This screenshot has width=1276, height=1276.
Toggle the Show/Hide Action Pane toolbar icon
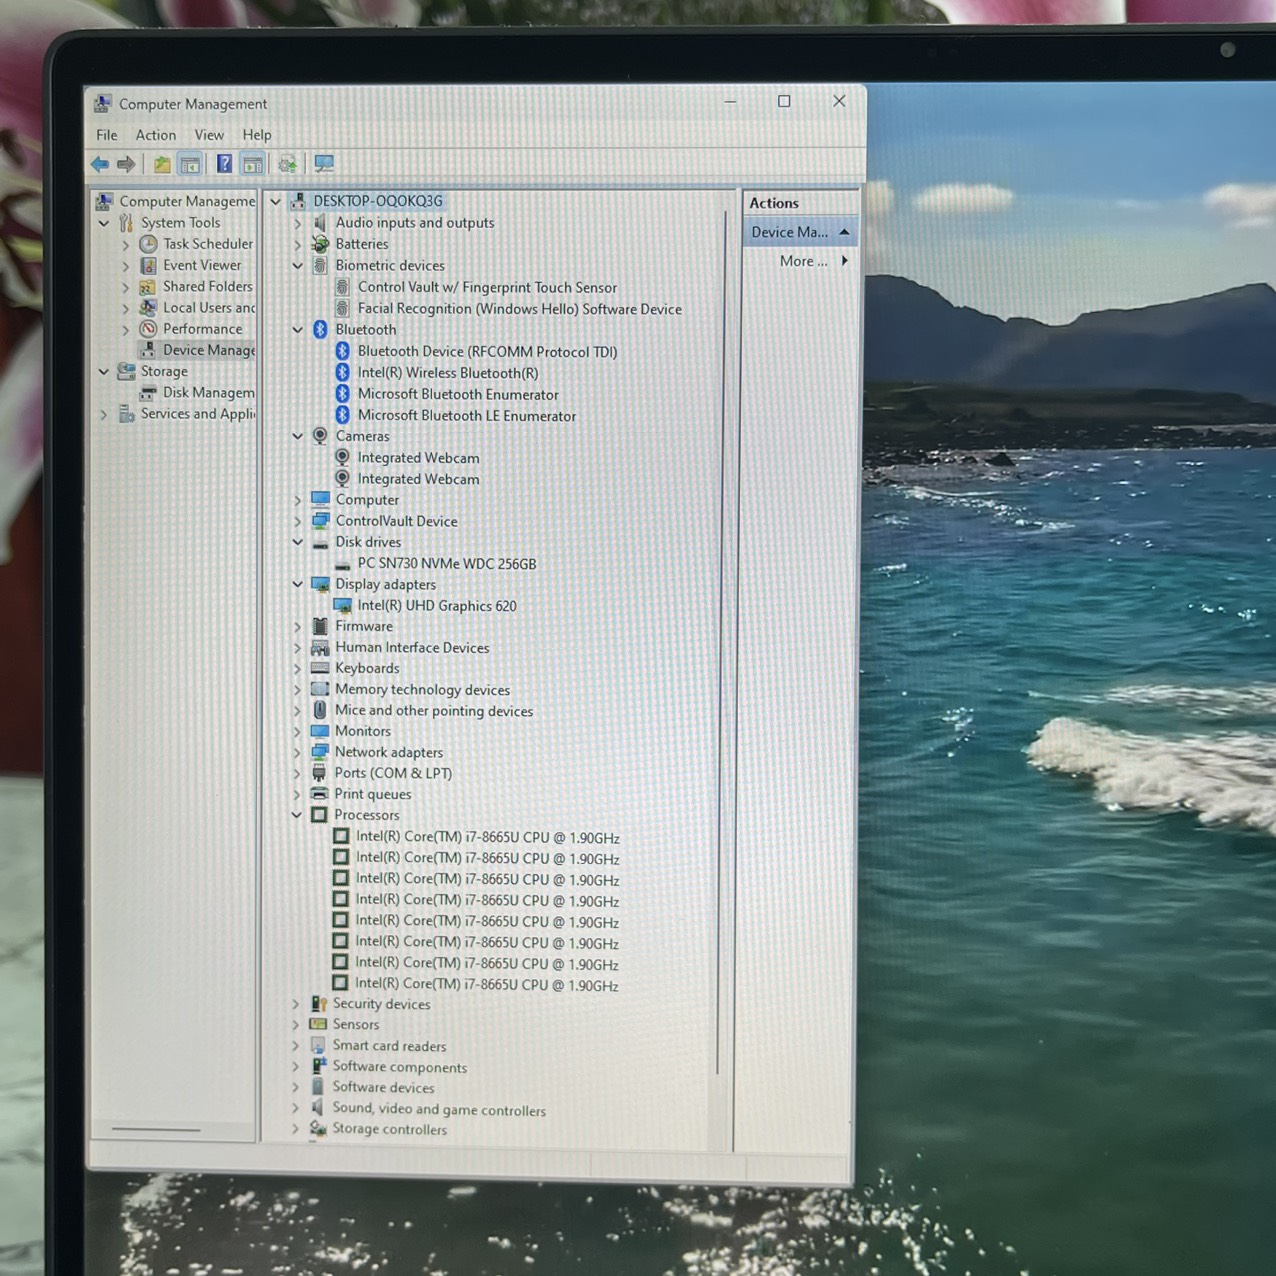pyautogui.click(x=253, y=164)
